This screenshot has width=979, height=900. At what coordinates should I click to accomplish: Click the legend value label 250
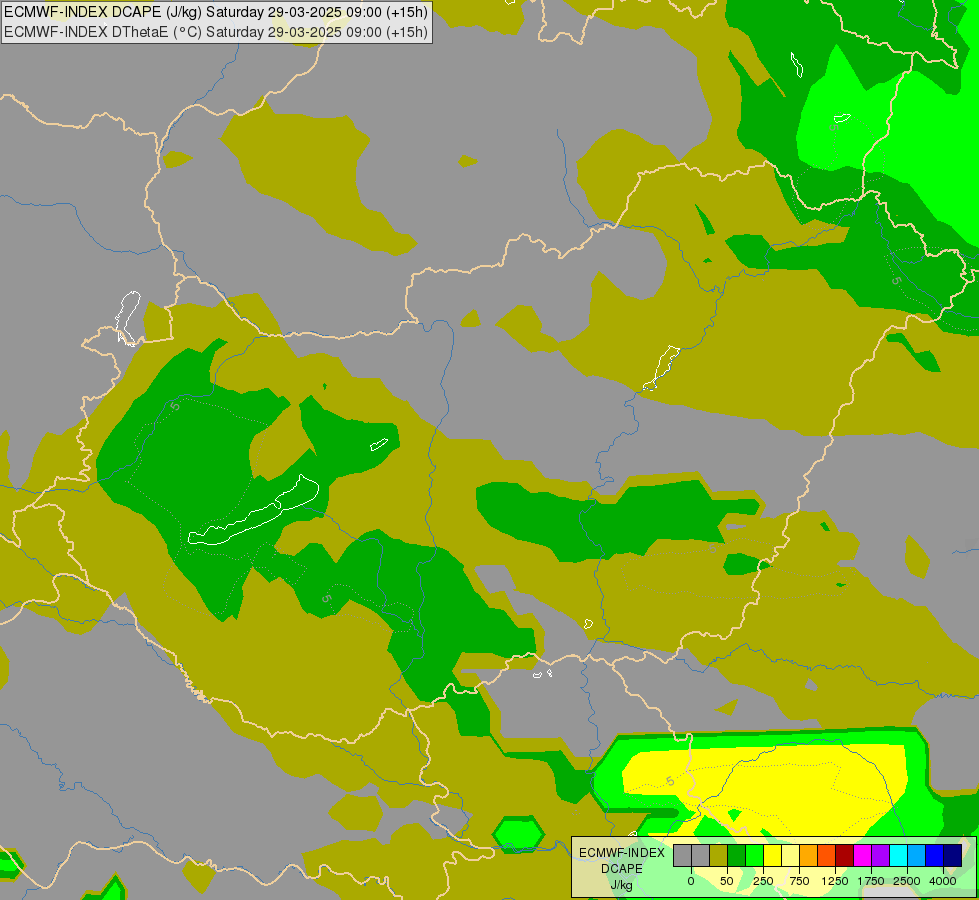(763, 881)
